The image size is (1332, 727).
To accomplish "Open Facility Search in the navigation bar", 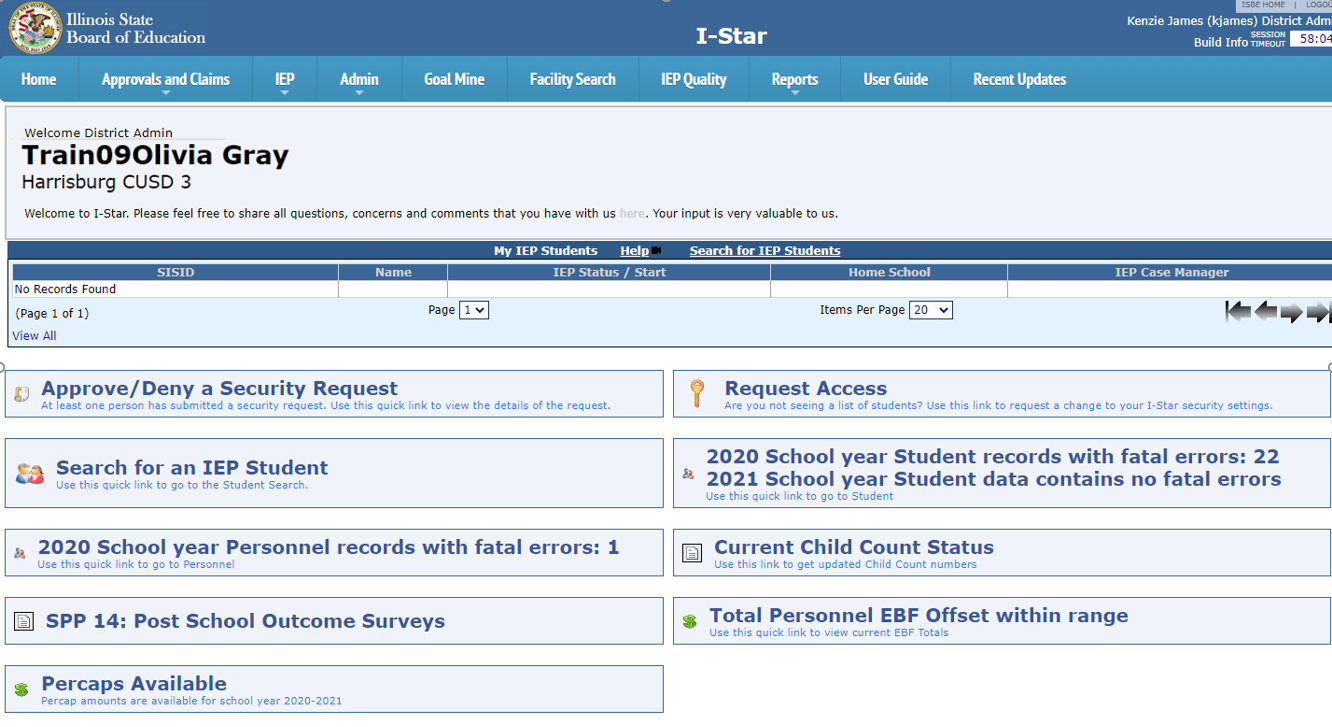I will (573, 79).
